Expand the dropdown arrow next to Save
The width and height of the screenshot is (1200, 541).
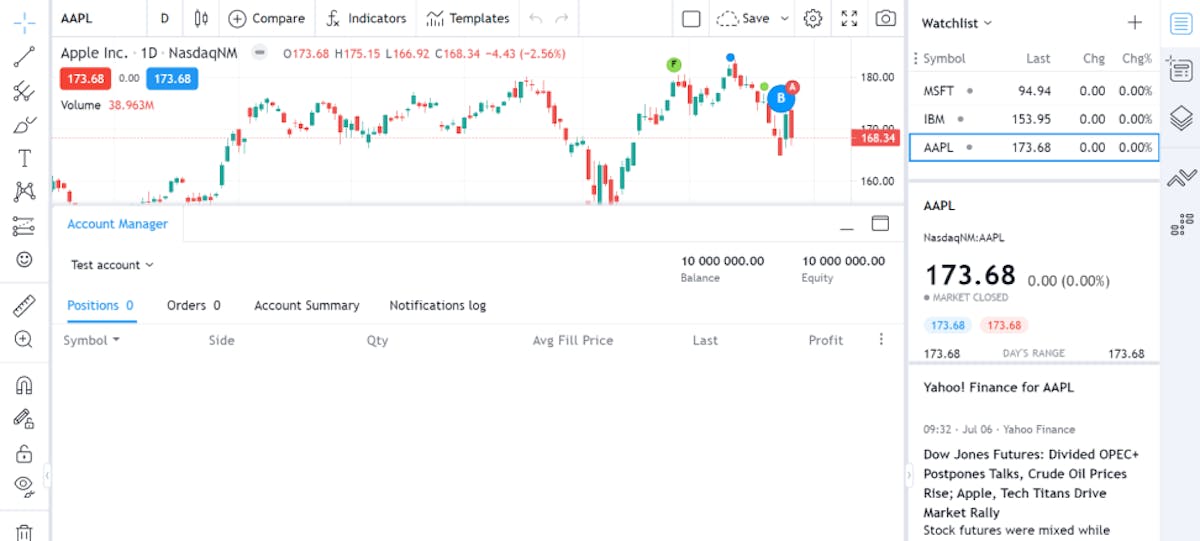pos(785,18)
